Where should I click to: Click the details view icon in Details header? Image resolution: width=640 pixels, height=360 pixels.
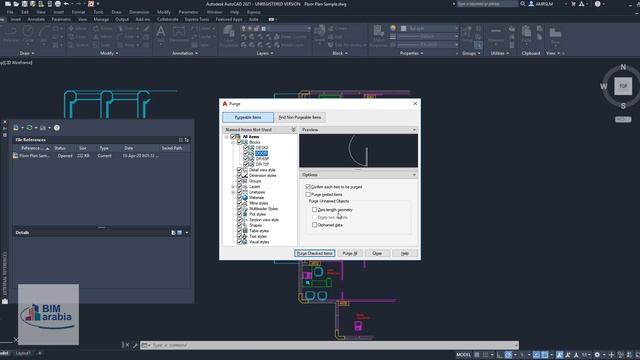tap(180, 233)
